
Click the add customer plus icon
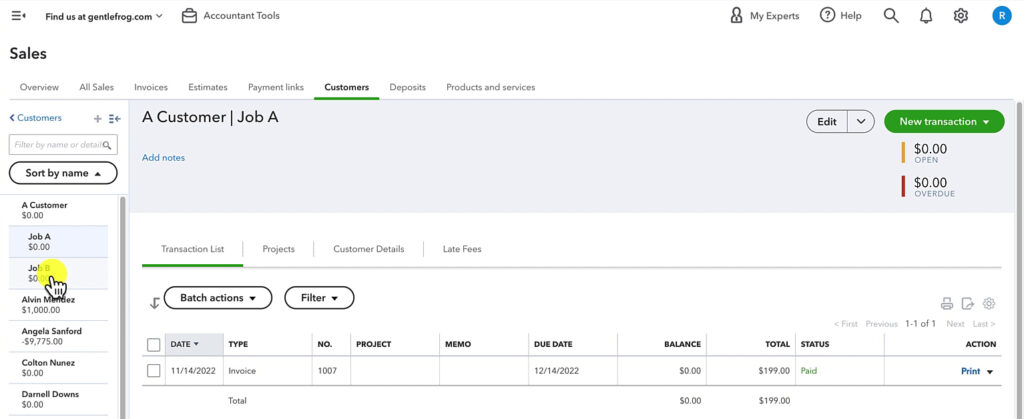click(x=97, y=118)
